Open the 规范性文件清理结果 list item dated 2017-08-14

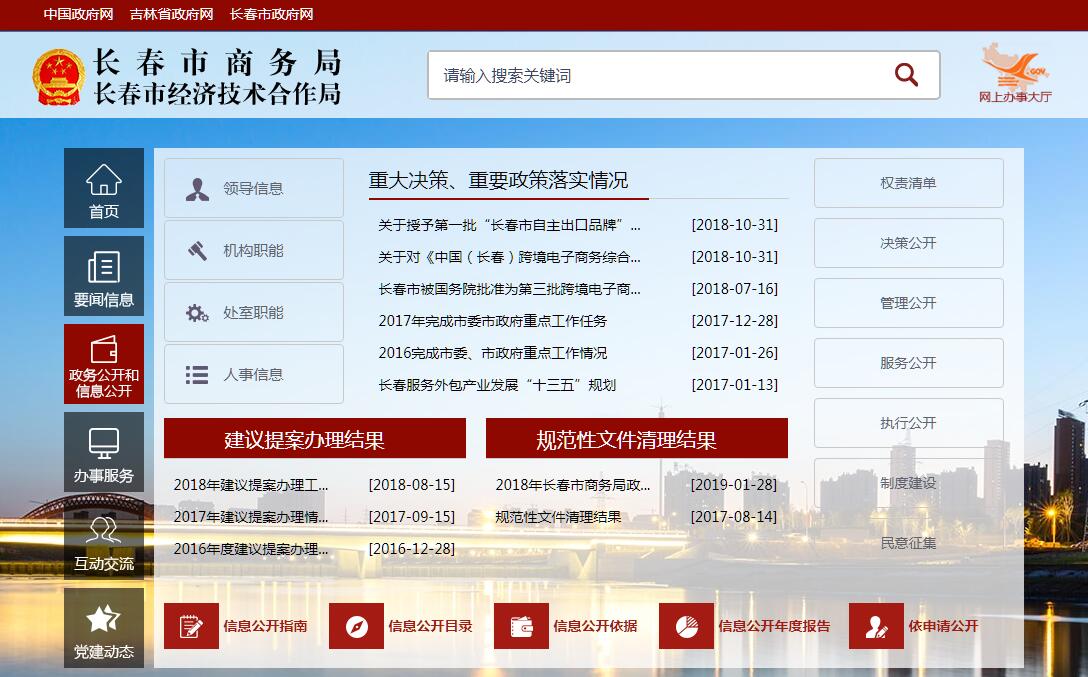(559, 517)
